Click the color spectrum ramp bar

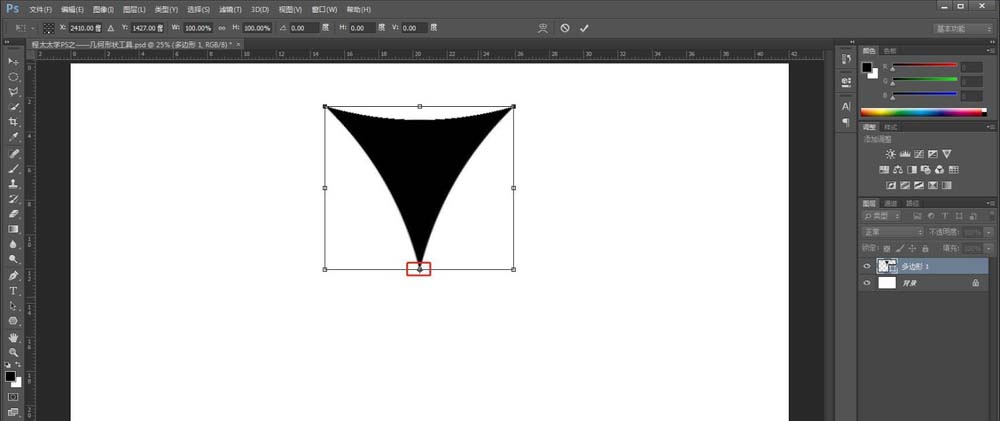[923, 112]
